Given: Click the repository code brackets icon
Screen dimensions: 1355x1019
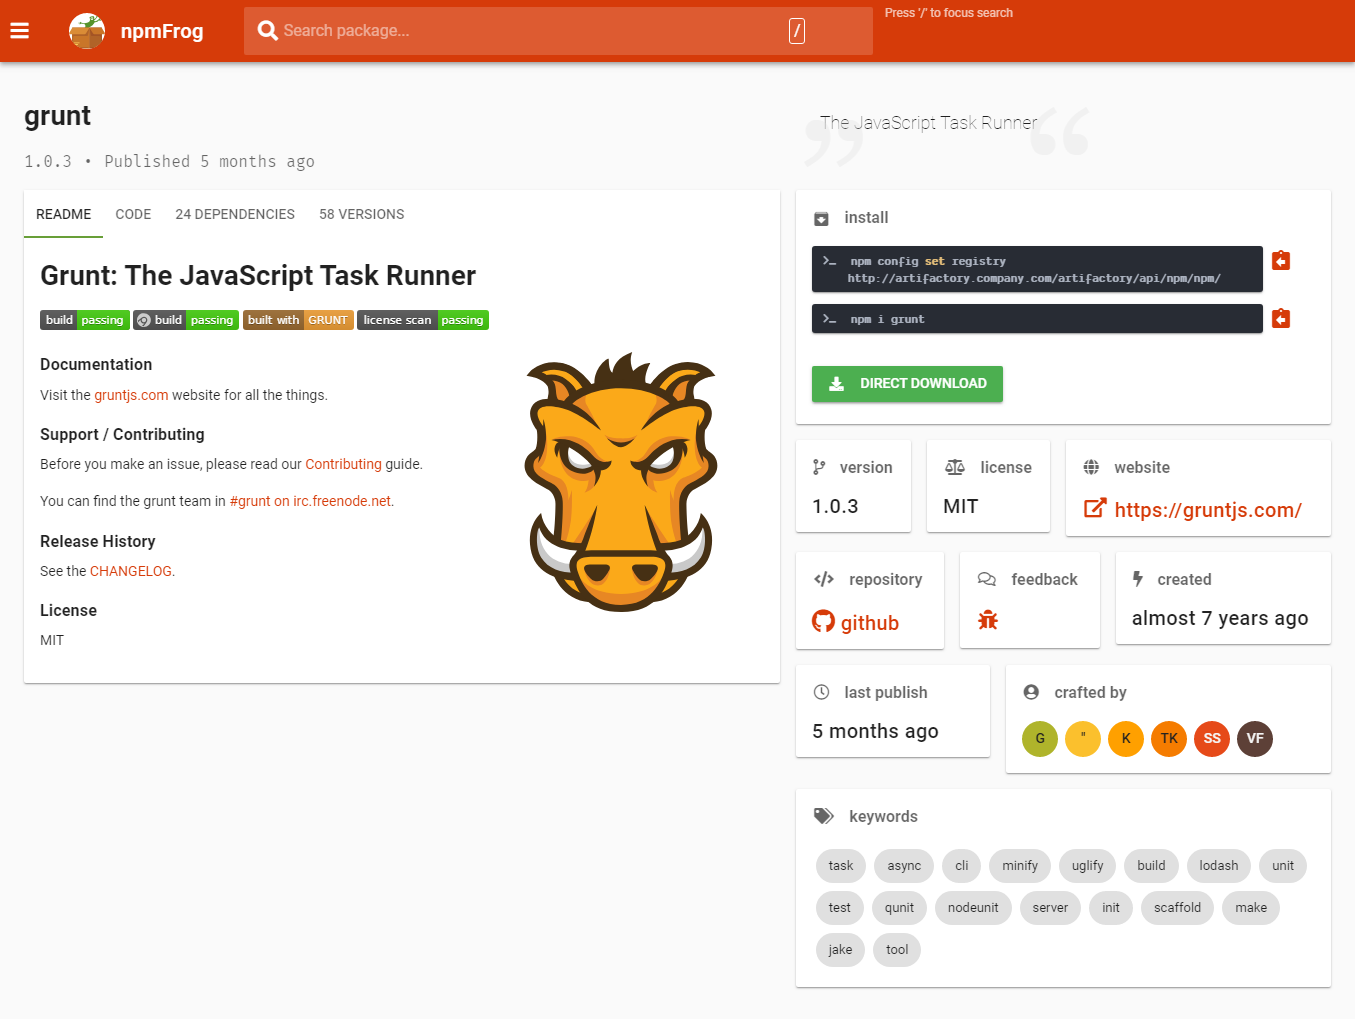Looking at the screenshot, I should pyautogui.click(x=824, y=579).
